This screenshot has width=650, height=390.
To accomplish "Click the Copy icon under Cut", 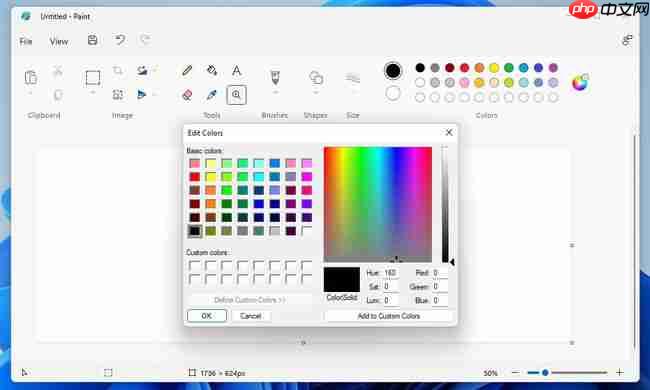I will pyautogui.click(x=58, y=95).
